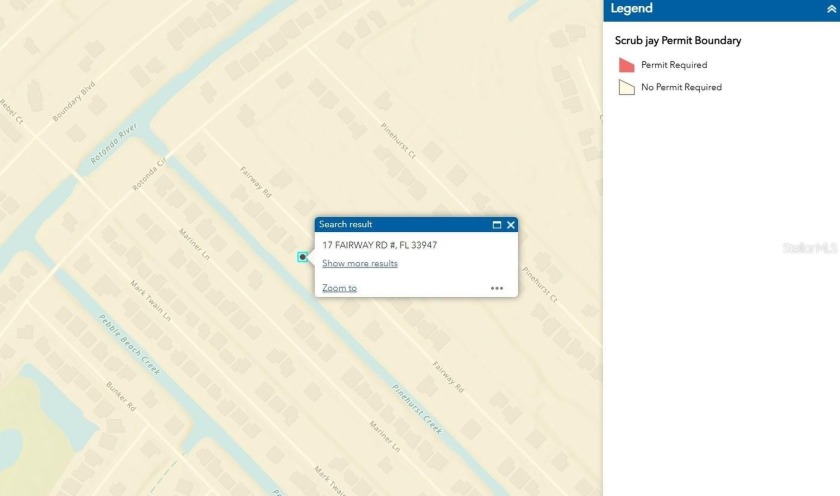The image size is (840, 496).
Task: Click the Permit Required legend text
Action: pos(673,65)
